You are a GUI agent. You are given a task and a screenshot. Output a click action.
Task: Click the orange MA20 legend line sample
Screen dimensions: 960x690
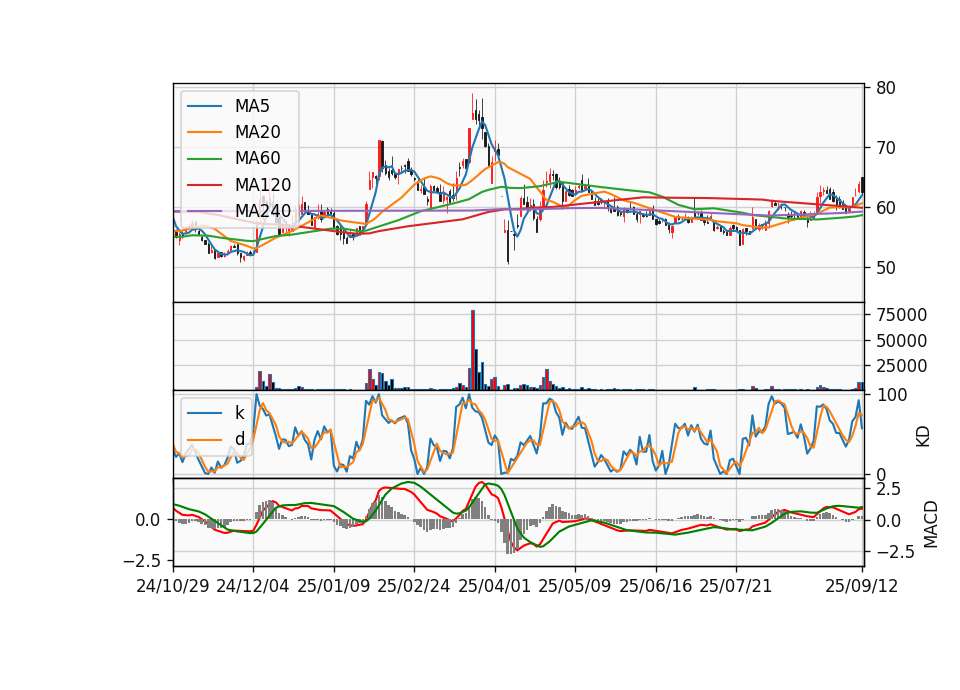click(204, 132)
